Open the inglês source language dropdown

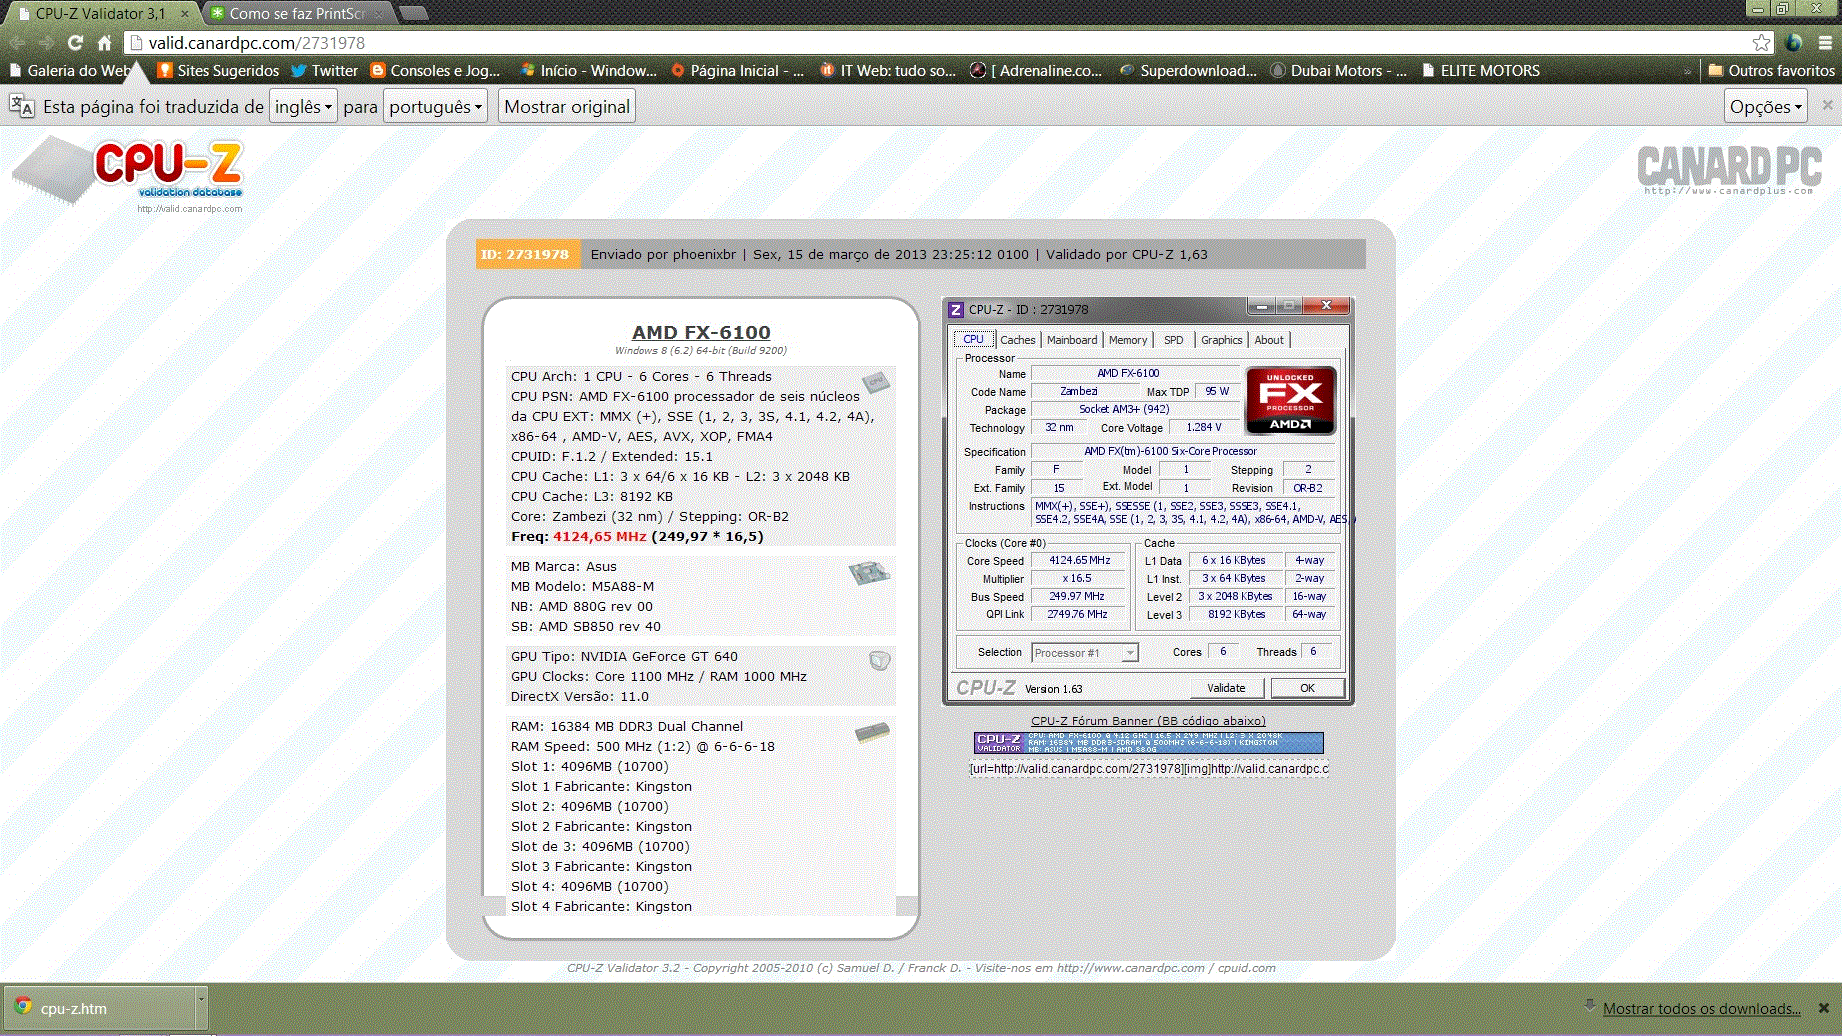click(303, 106)
